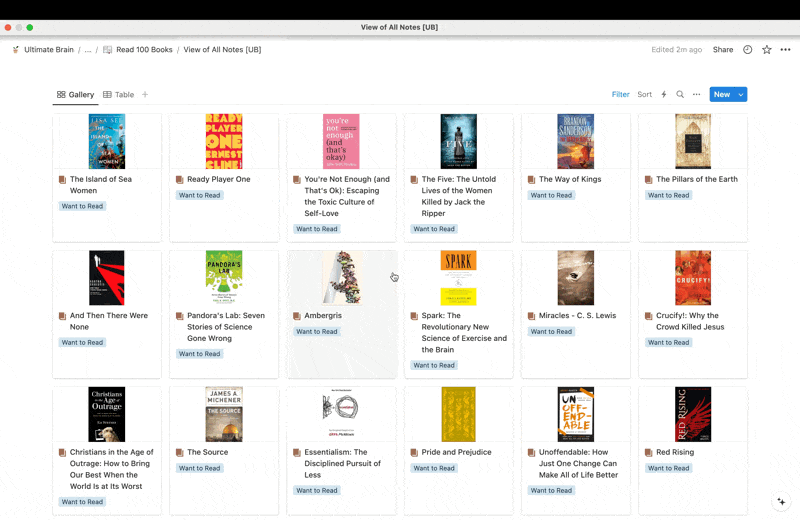Open the AI assistant sparkle button
This screenshot has width=800, height=520.
point(781,501)
